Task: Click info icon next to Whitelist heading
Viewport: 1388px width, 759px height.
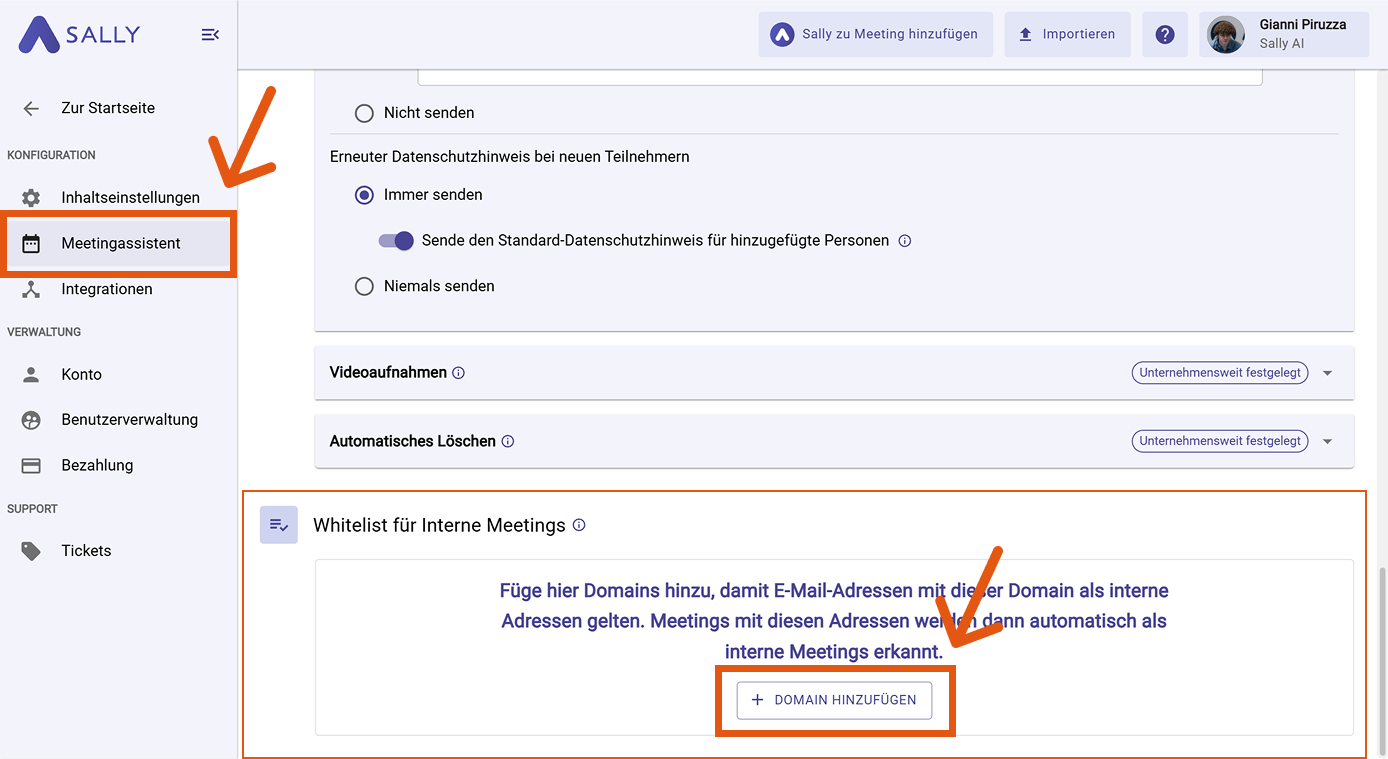Action: pyautogui.click(x=579, y=525)
